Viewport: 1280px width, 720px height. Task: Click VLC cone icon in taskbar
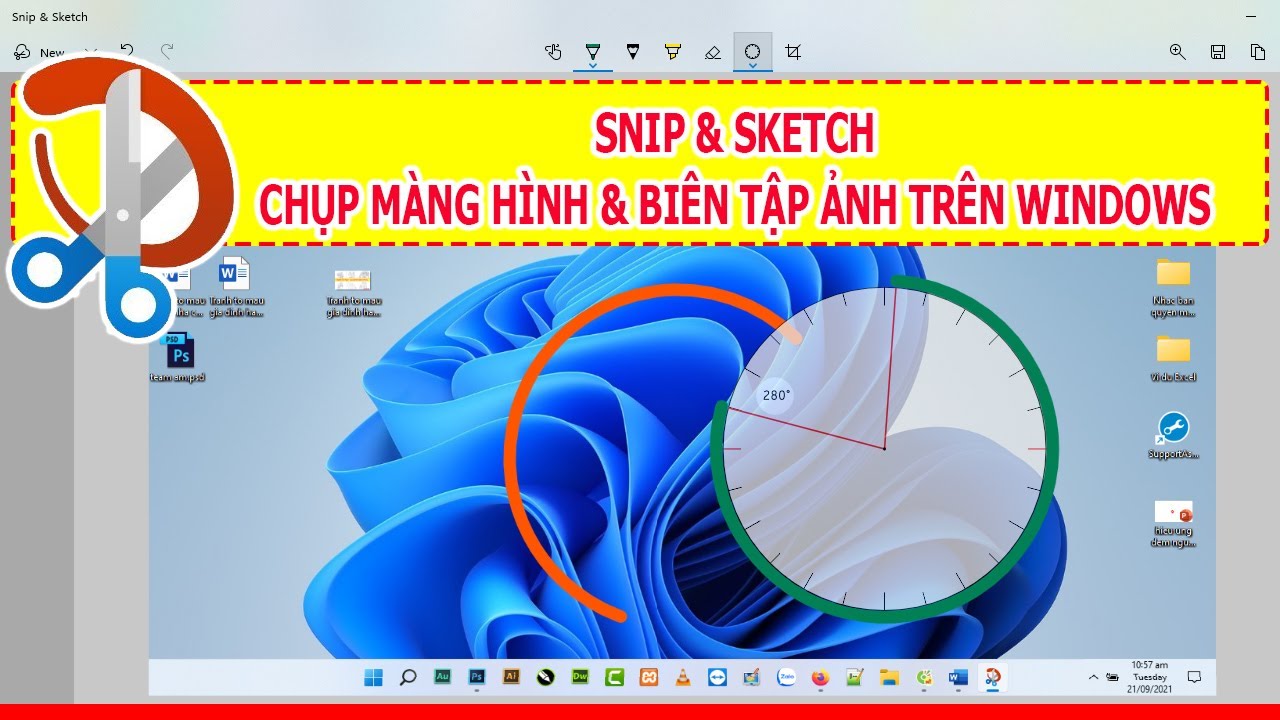(x=683, y=677)
